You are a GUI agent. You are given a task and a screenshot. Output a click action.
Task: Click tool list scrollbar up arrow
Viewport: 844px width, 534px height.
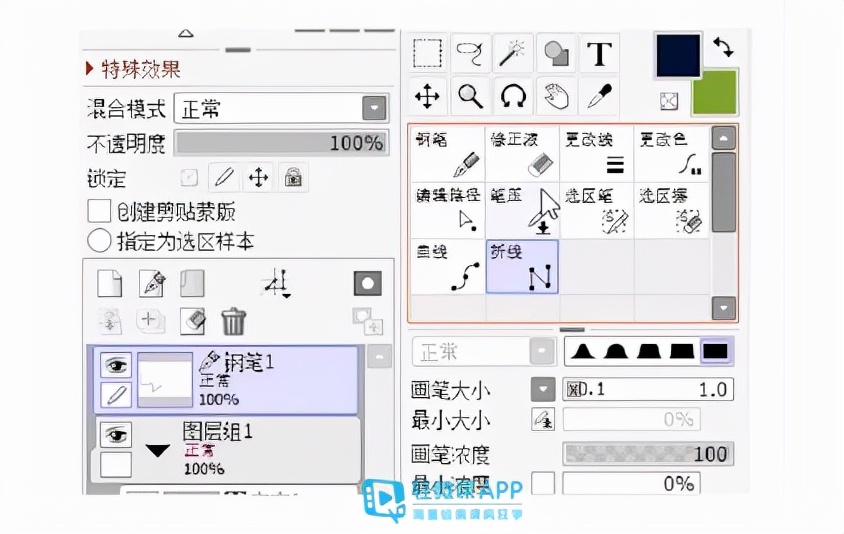[724, 138]
